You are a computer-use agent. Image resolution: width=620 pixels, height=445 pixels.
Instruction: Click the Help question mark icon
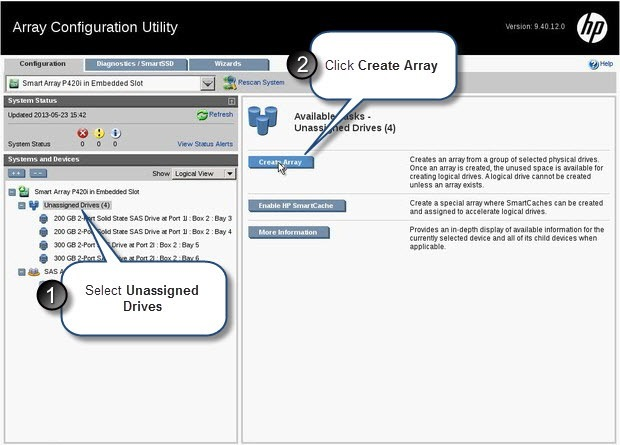pos(594,64)
